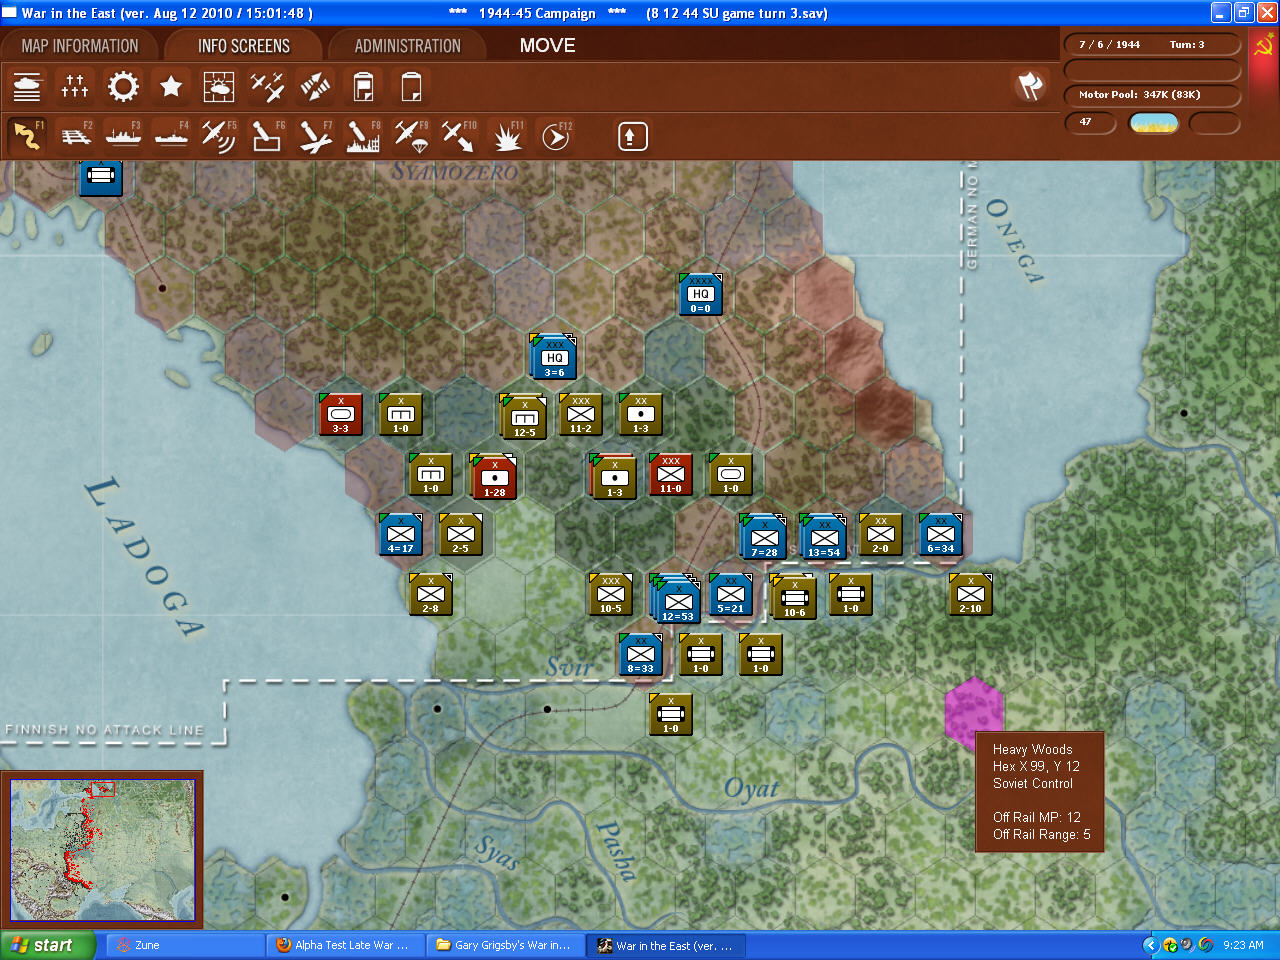Click the MOVE mode label

click(548, 46)
